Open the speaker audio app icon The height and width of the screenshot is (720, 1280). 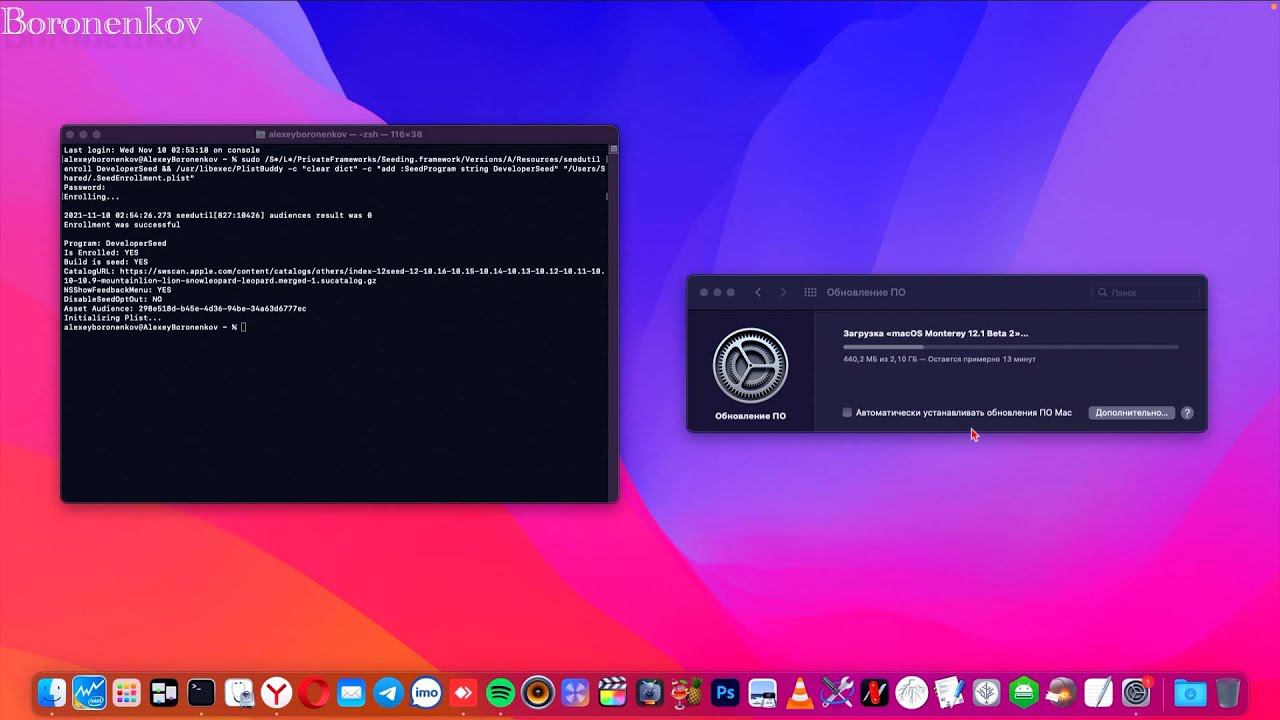(538, 692)
